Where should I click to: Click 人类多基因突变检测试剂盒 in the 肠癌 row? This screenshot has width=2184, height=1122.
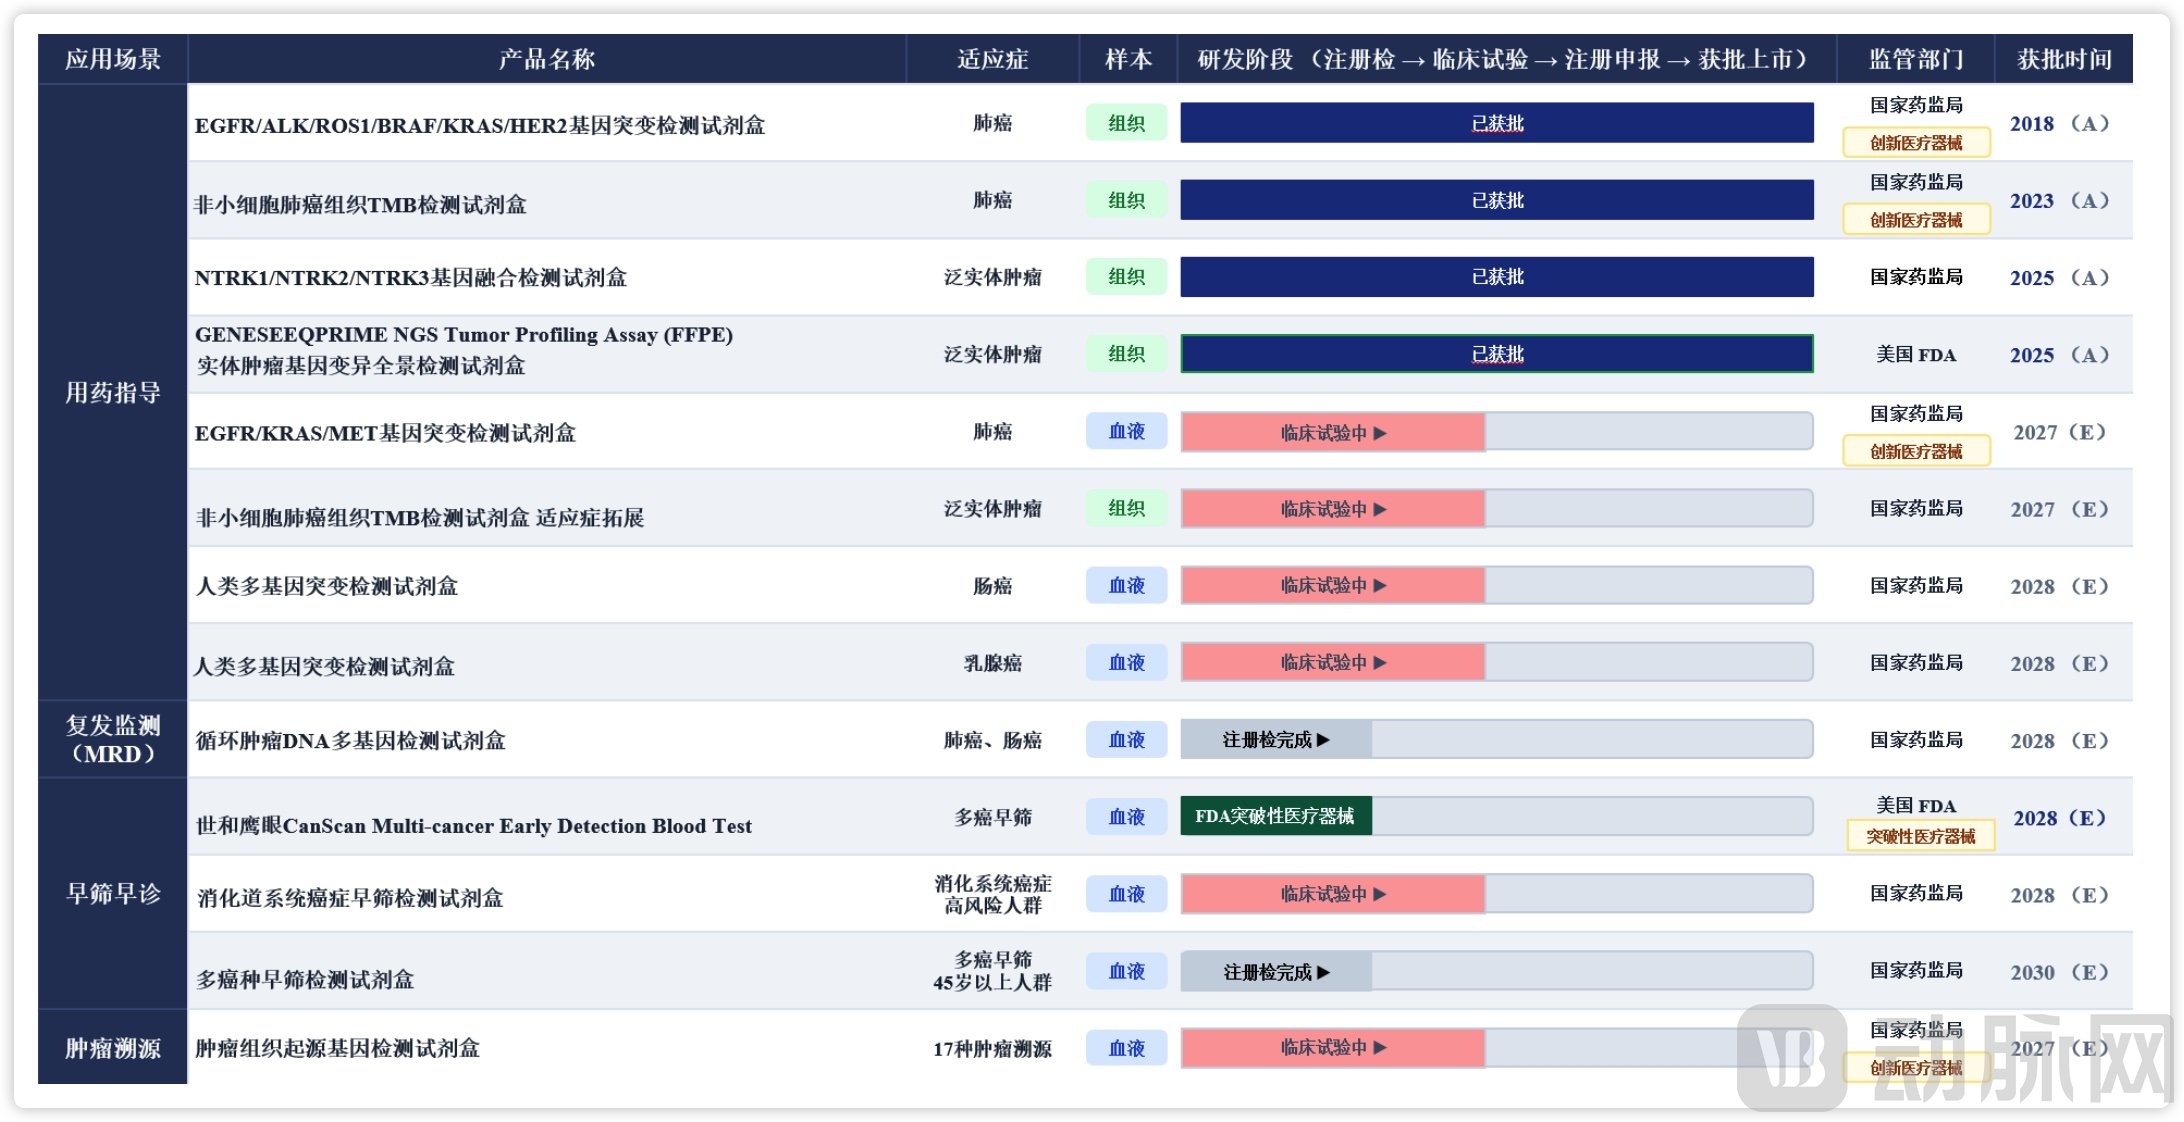coord(327,586)
